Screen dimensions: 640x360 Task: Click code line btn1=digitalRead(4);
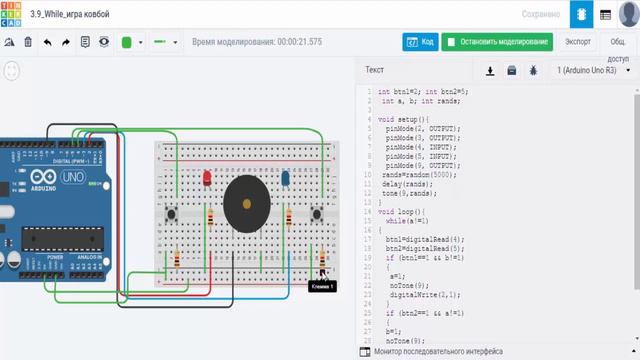click(425, 239)
